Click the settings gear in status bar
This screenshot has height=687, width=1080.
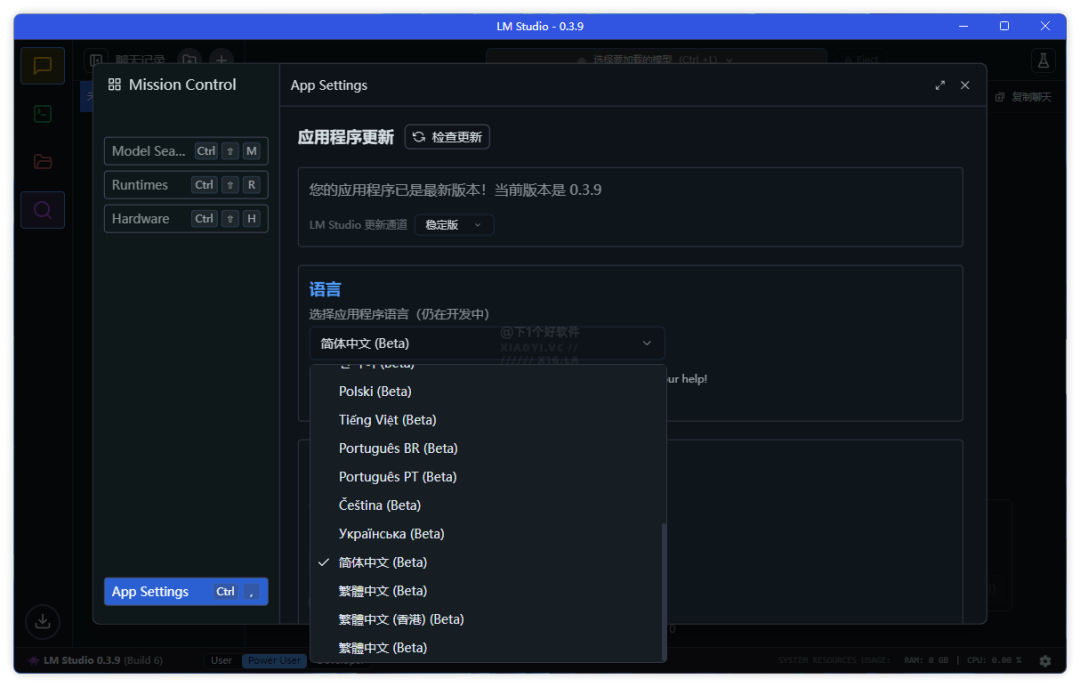tap(1045, 661)
